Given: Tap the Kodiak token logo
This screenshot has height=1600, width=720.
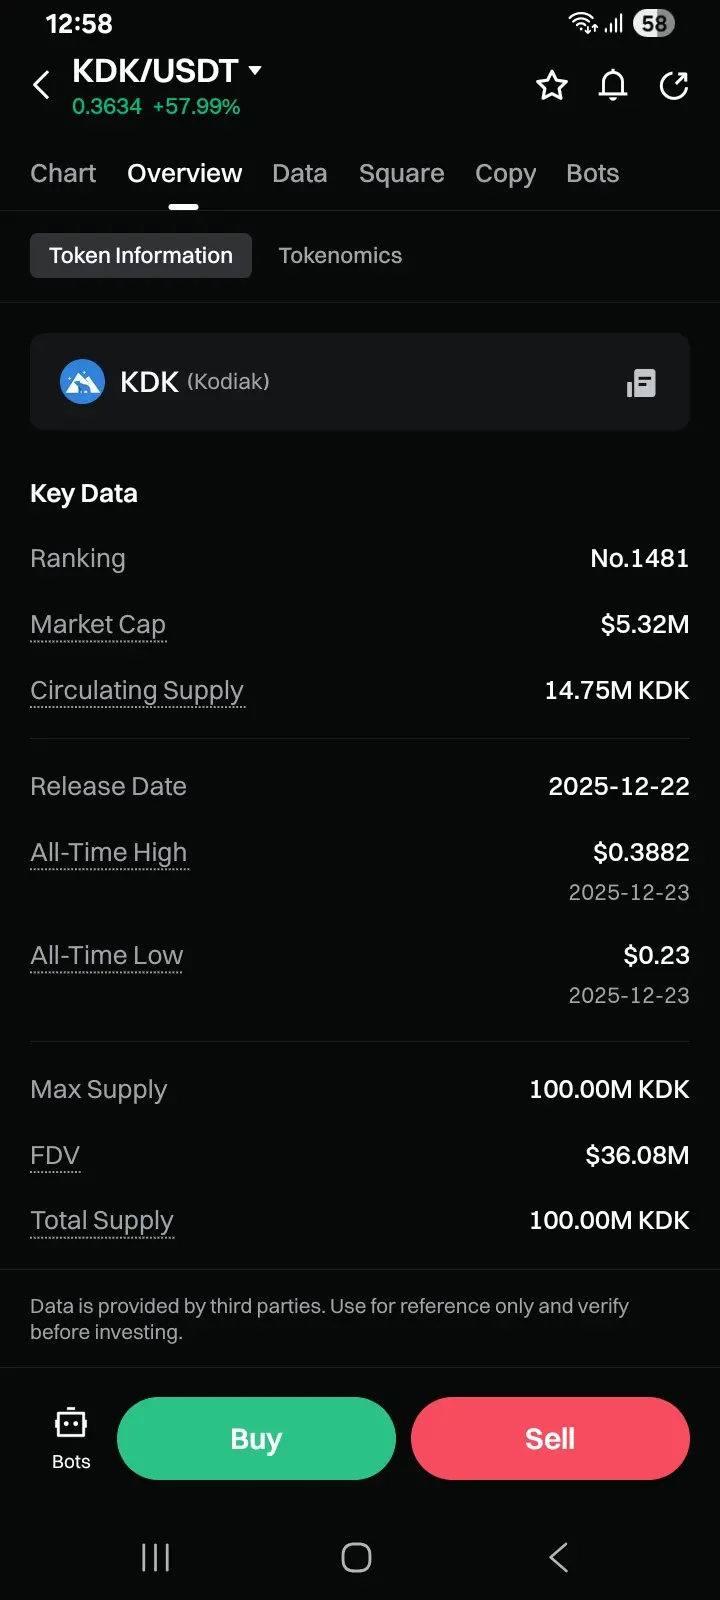Looking at the screenshot, I should pos(82,382).
